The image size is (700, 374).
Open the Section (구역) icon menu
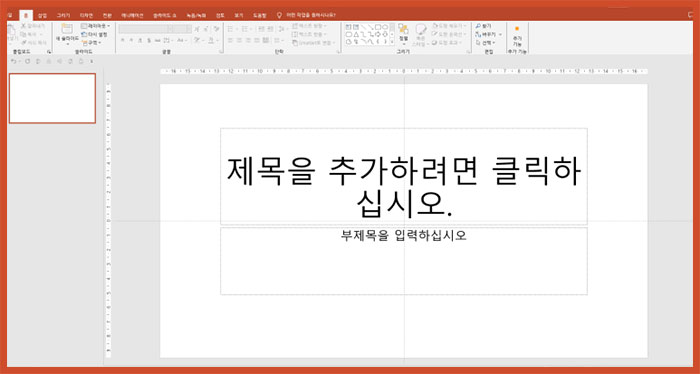pyautogui.click(x=84, y=43)
